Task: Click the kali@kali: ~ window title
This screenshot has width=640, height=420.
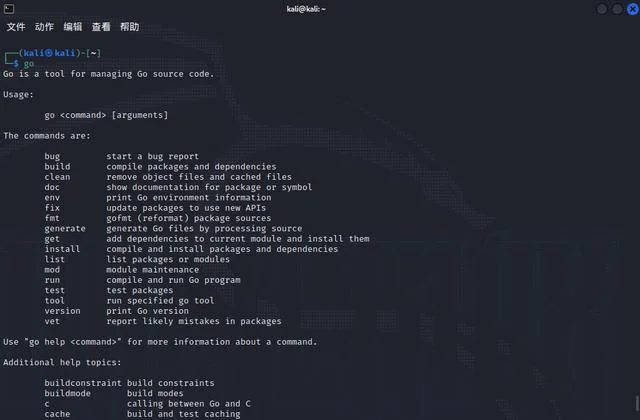Action: pyautogui.click(x=306, y=9)
